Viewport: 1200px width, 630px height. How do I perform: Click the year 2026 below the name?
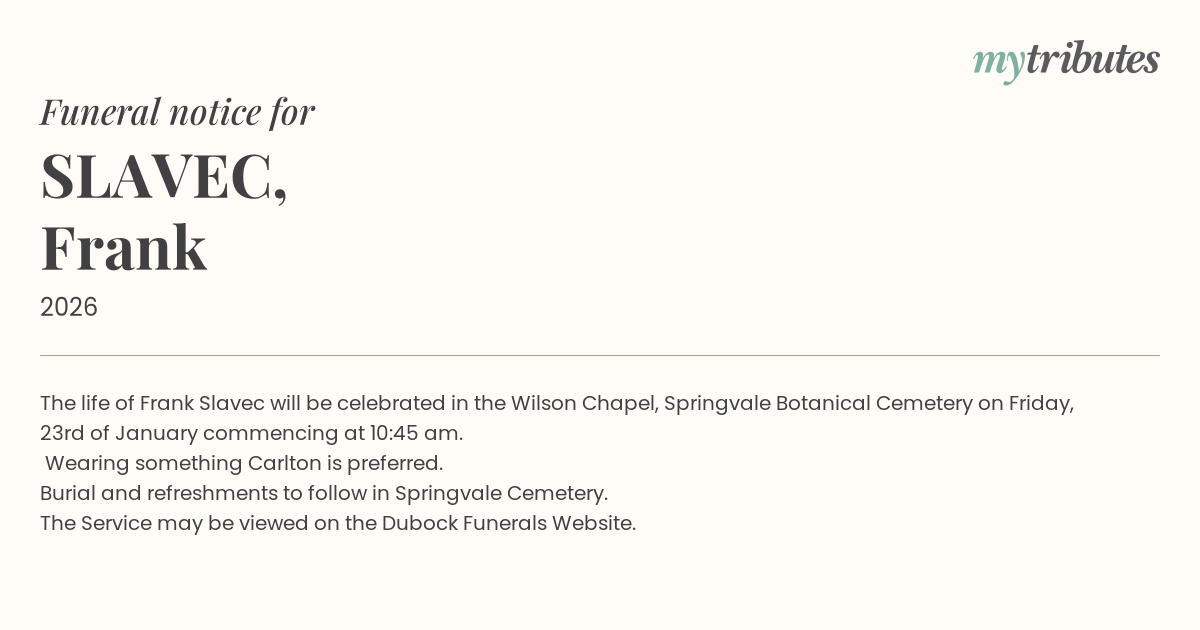(69, 307)
